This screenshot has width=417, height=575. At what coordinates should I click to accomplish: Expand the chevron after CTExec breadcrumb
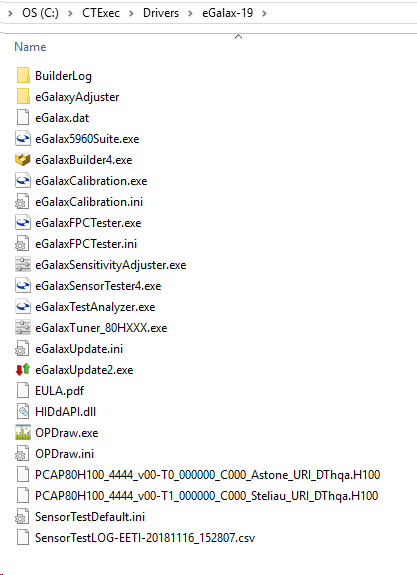(x=131, y=14)
